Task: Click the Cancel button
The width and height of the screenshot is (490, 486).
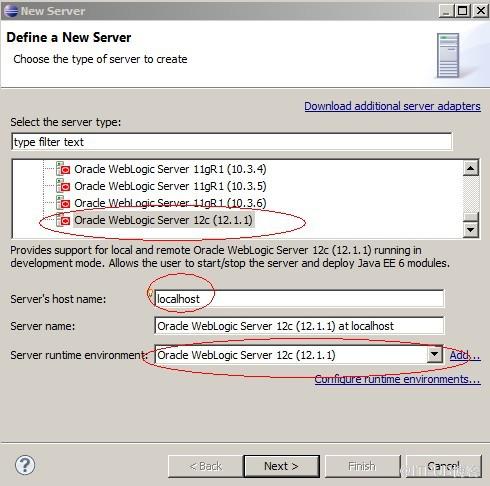Action: click(444, 466)
